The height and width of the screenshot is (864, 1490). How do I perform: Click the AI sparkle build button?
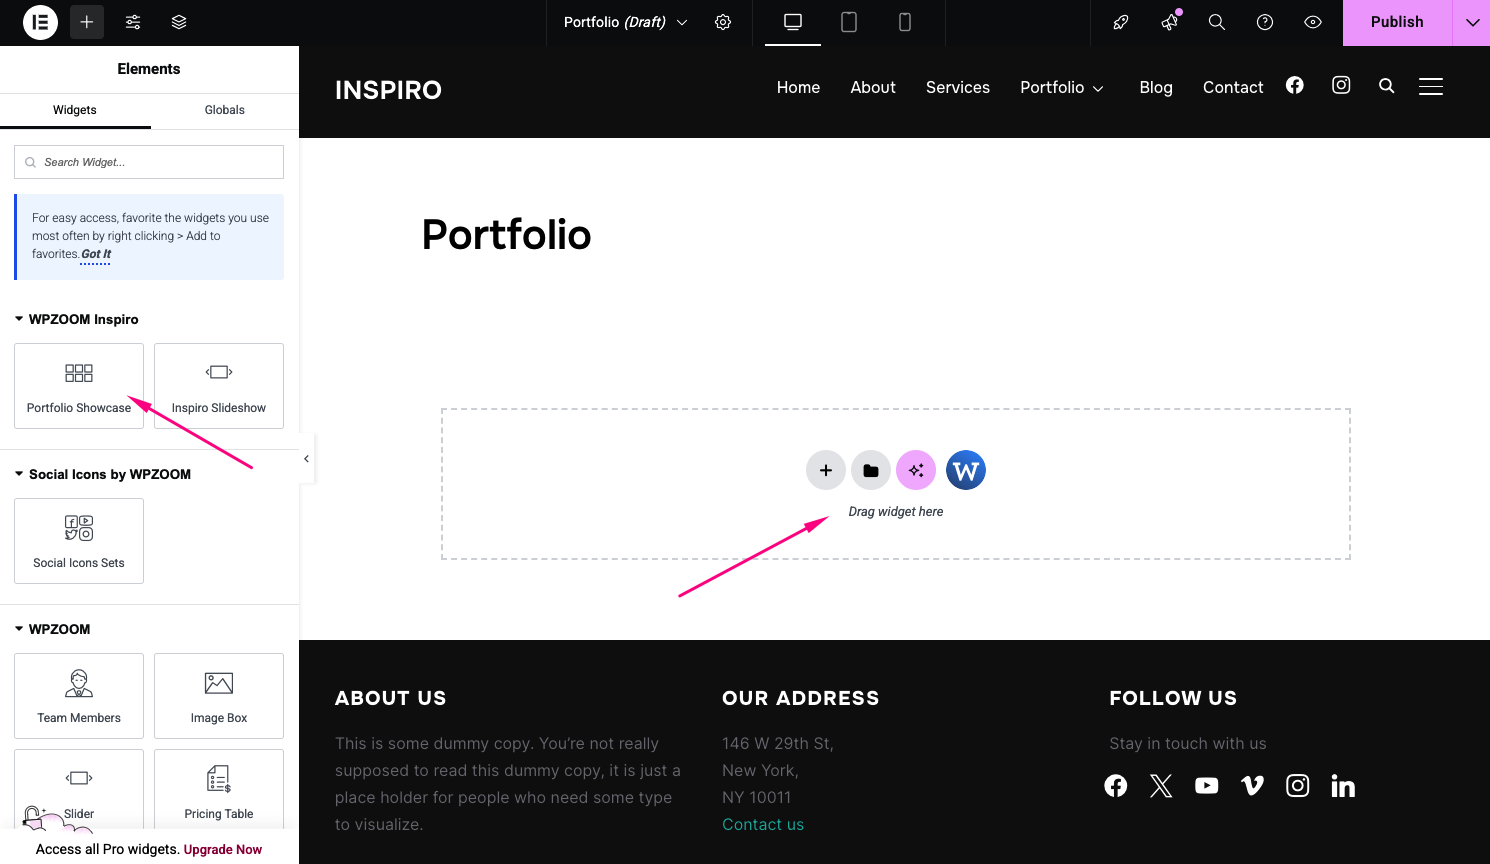click(x=916, y=470)
